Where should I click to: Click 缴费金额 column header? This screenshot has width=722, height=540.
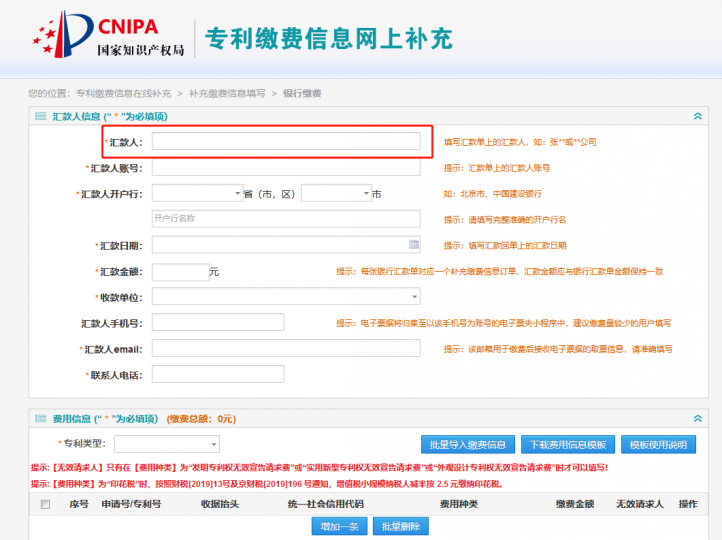tap(575, 504)
